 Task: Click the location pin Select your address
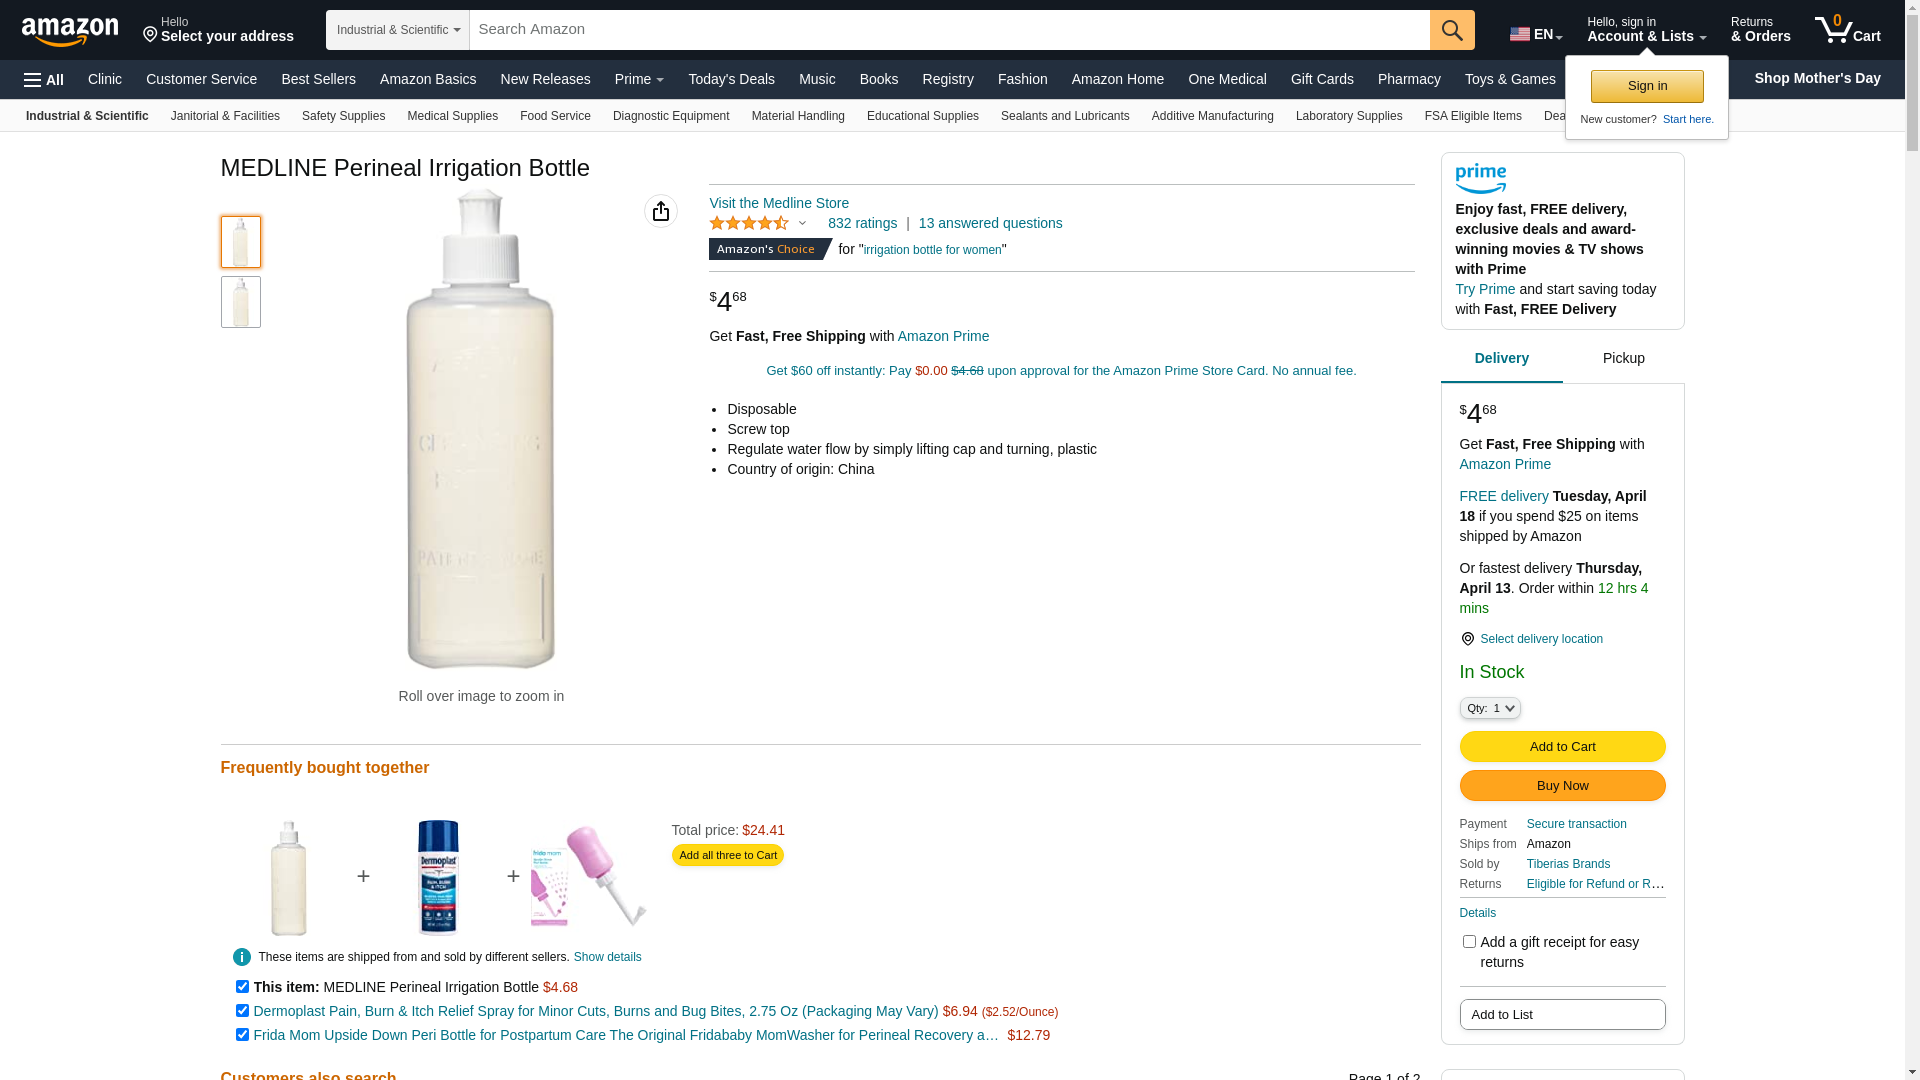(x=218, y=30)
